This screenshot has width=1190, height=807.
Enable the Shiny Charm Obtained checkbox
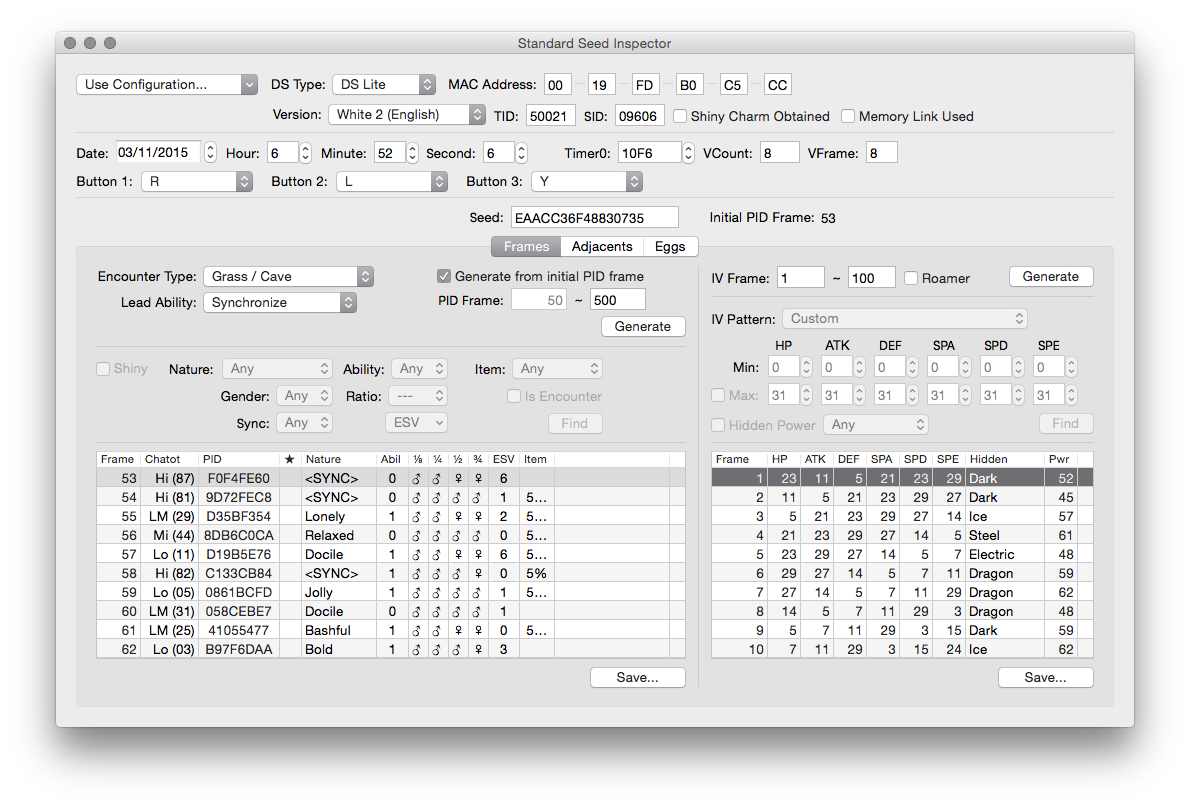tap(680, 116)
